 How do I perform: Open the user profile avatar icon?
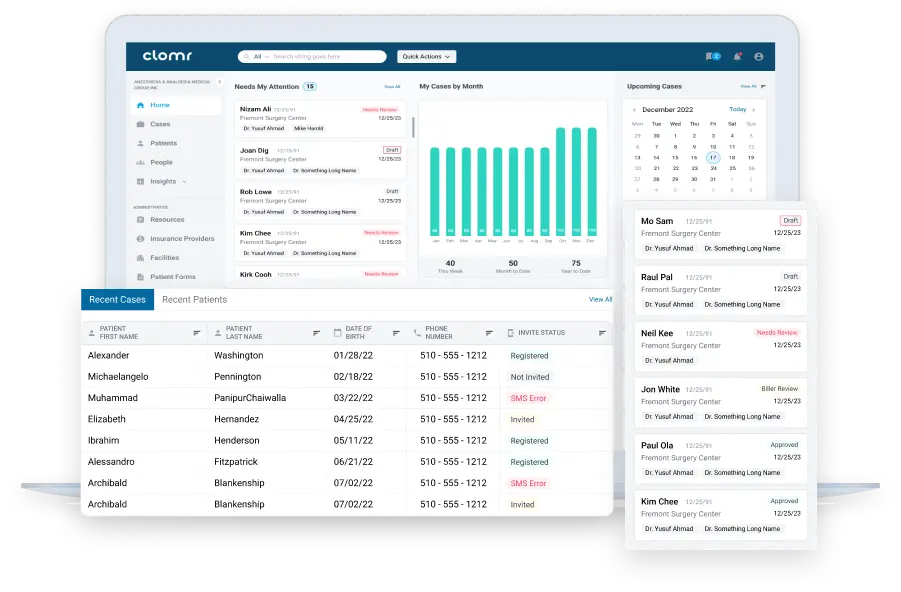pos(759,57)
